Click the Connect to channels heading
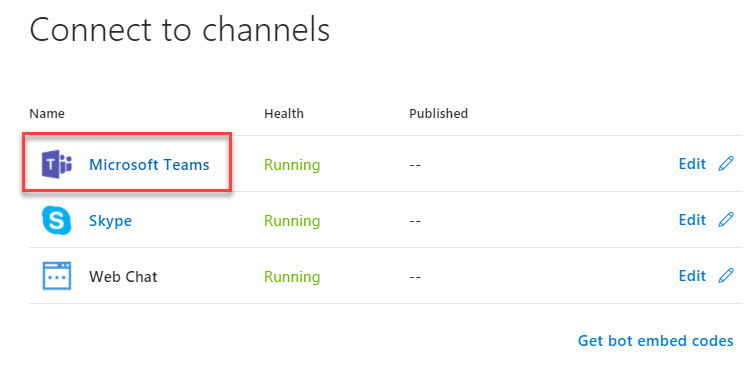Screen dimensions: 752x366 click(180, 30)
